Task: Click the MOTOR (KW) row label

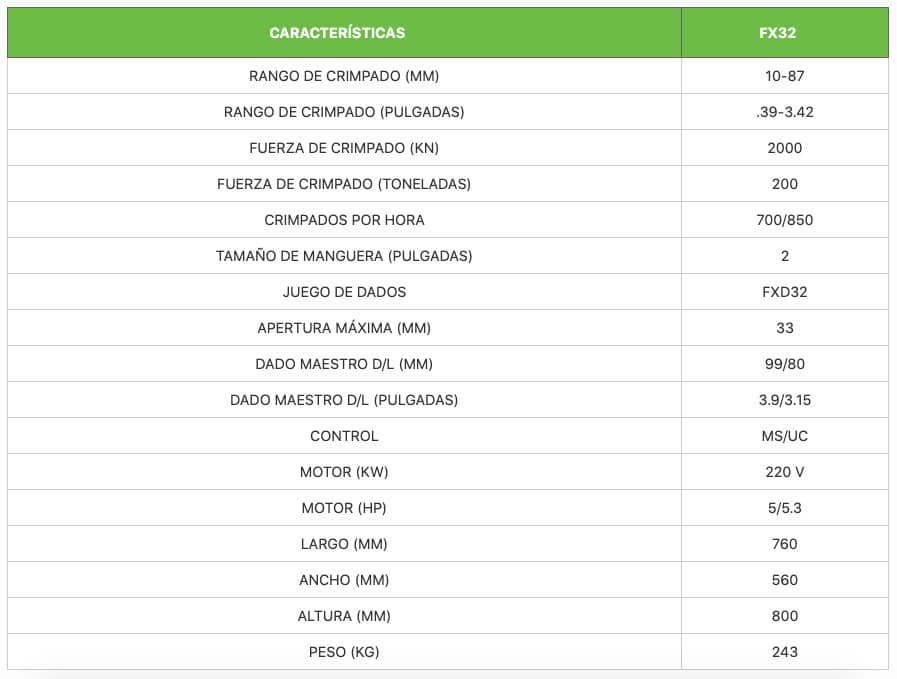Action: point(344,472)
